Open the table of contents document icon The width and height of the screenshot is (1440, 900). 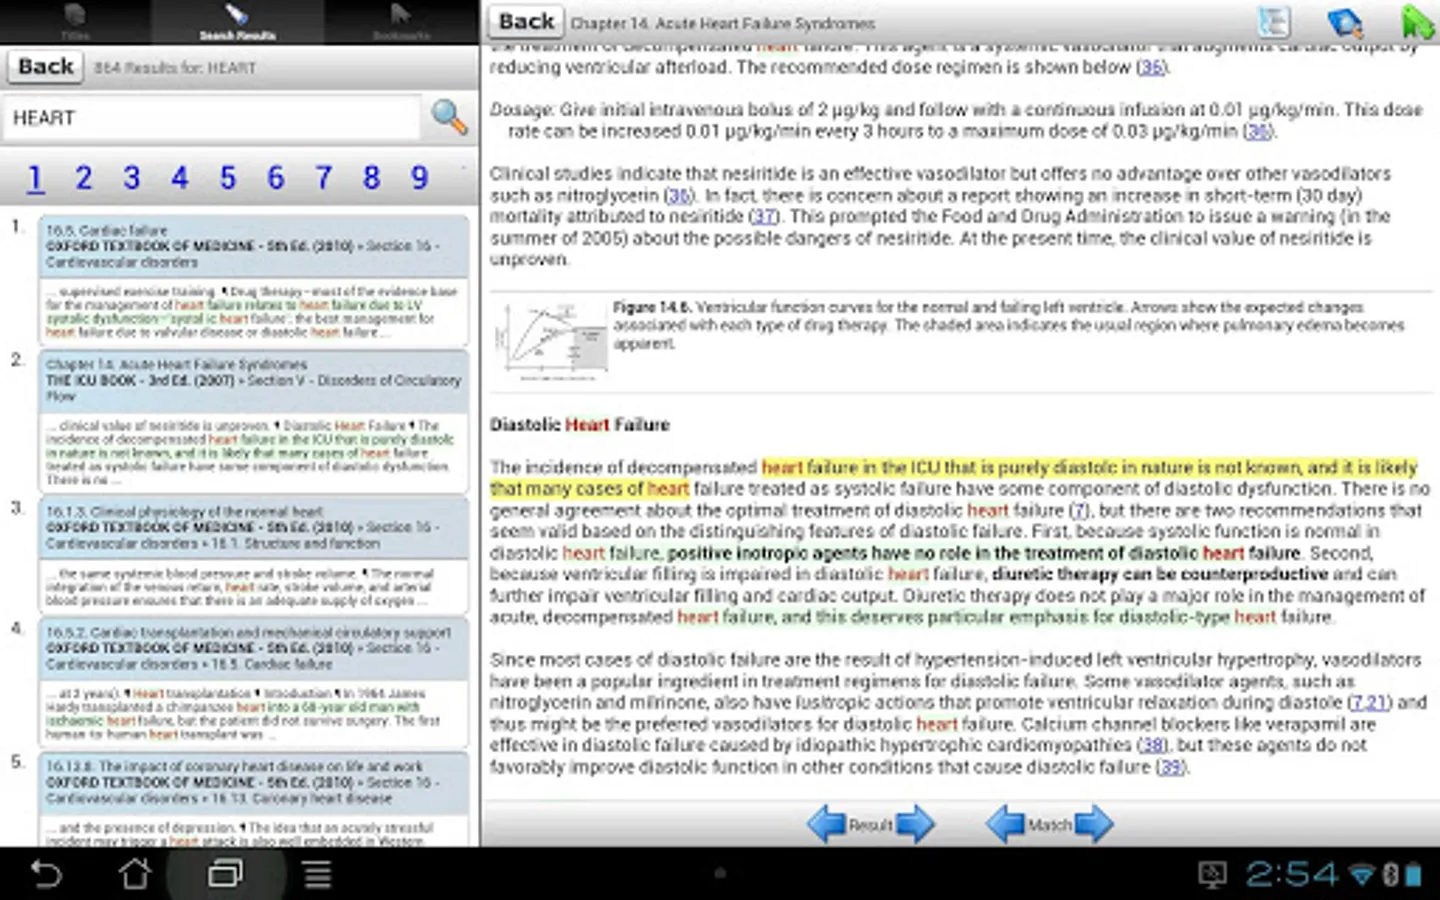tap(1274, 22)
